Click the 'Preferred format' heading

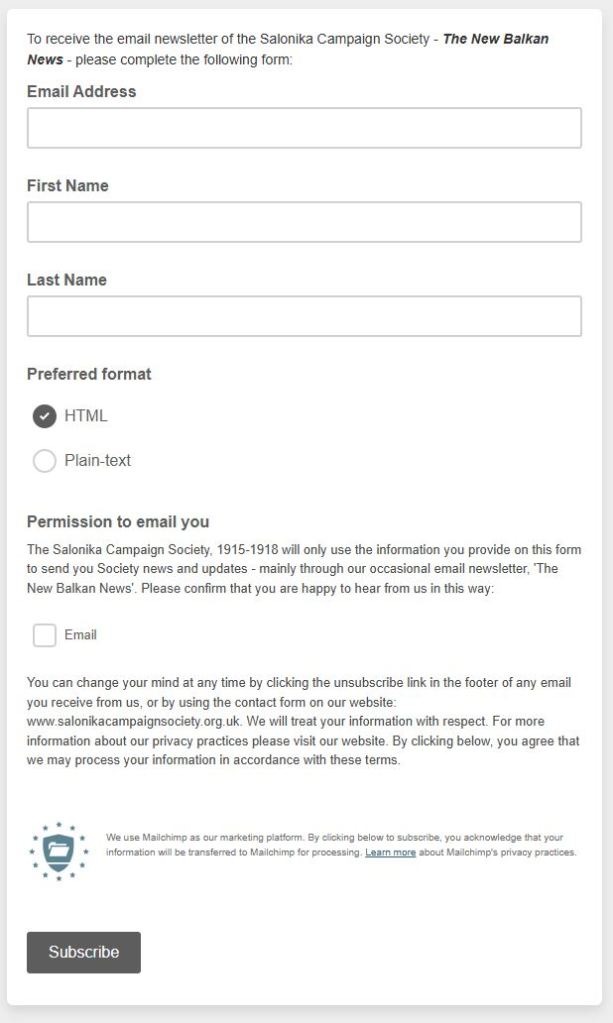89,374
